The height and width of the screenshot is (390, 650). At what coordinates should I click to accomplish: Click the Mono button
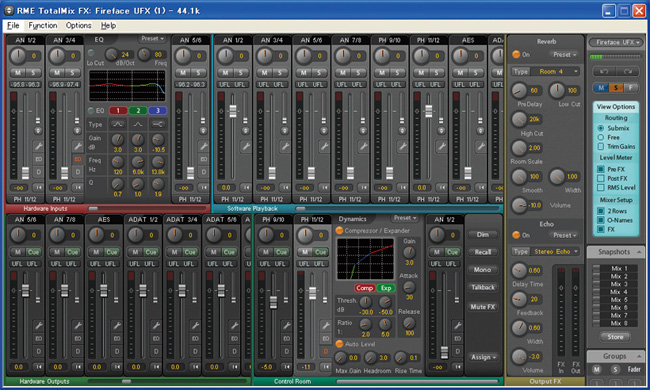tap(483, 269)
